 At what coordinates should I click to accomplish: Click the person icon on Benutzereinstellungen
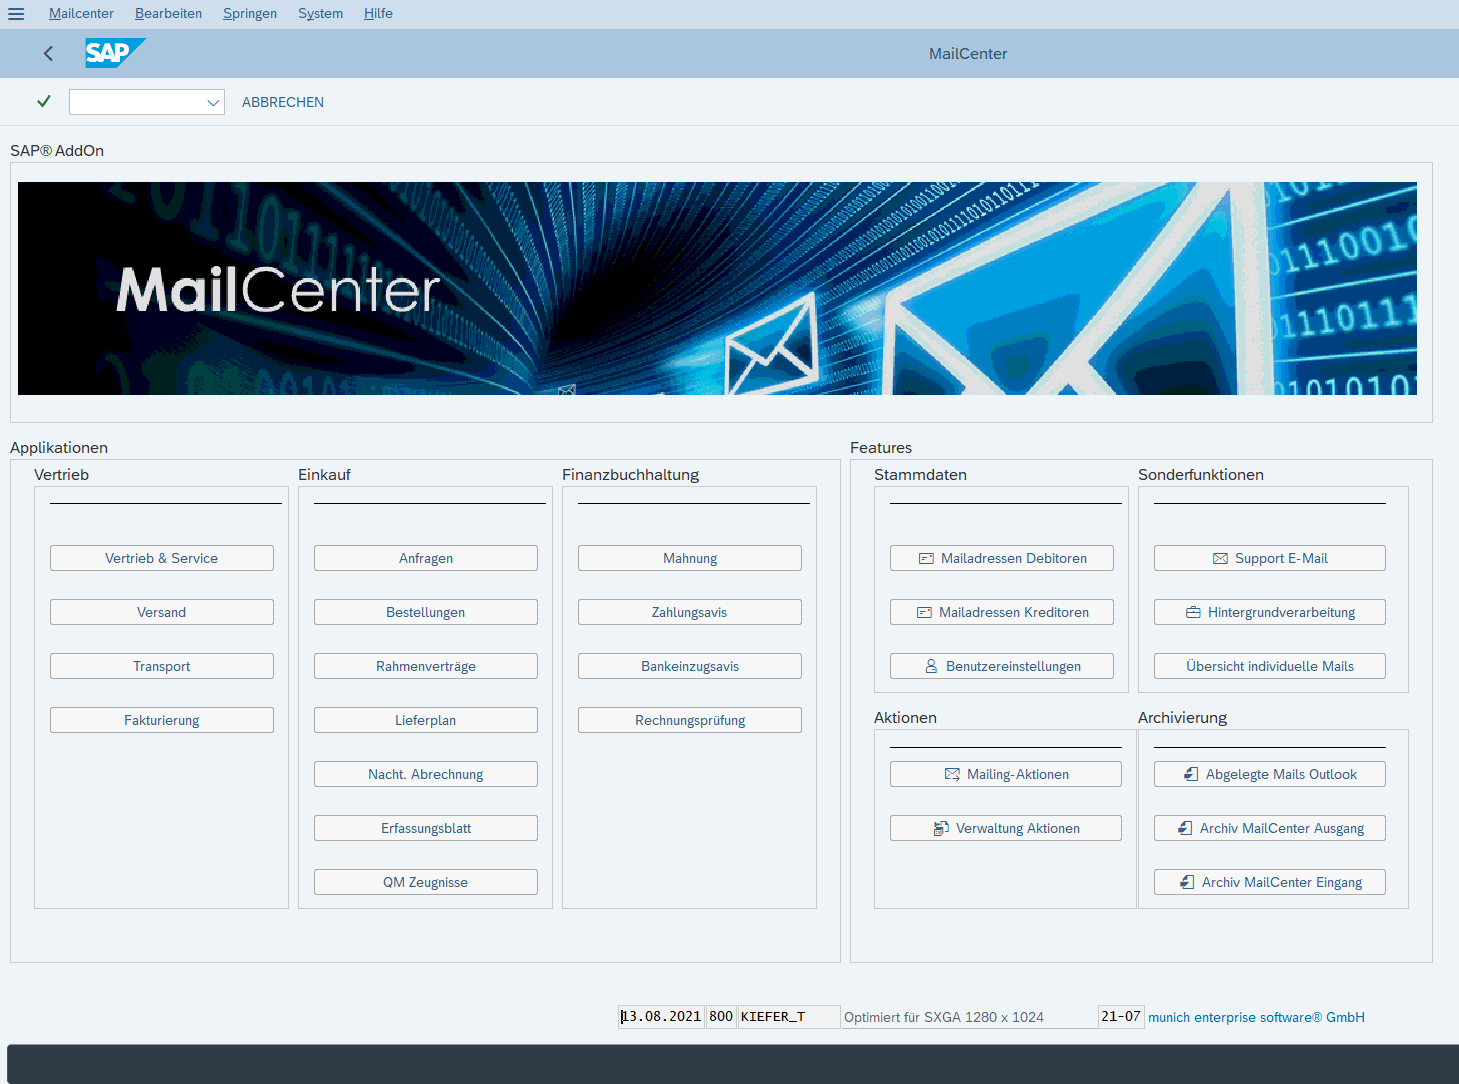click(931, 666)
